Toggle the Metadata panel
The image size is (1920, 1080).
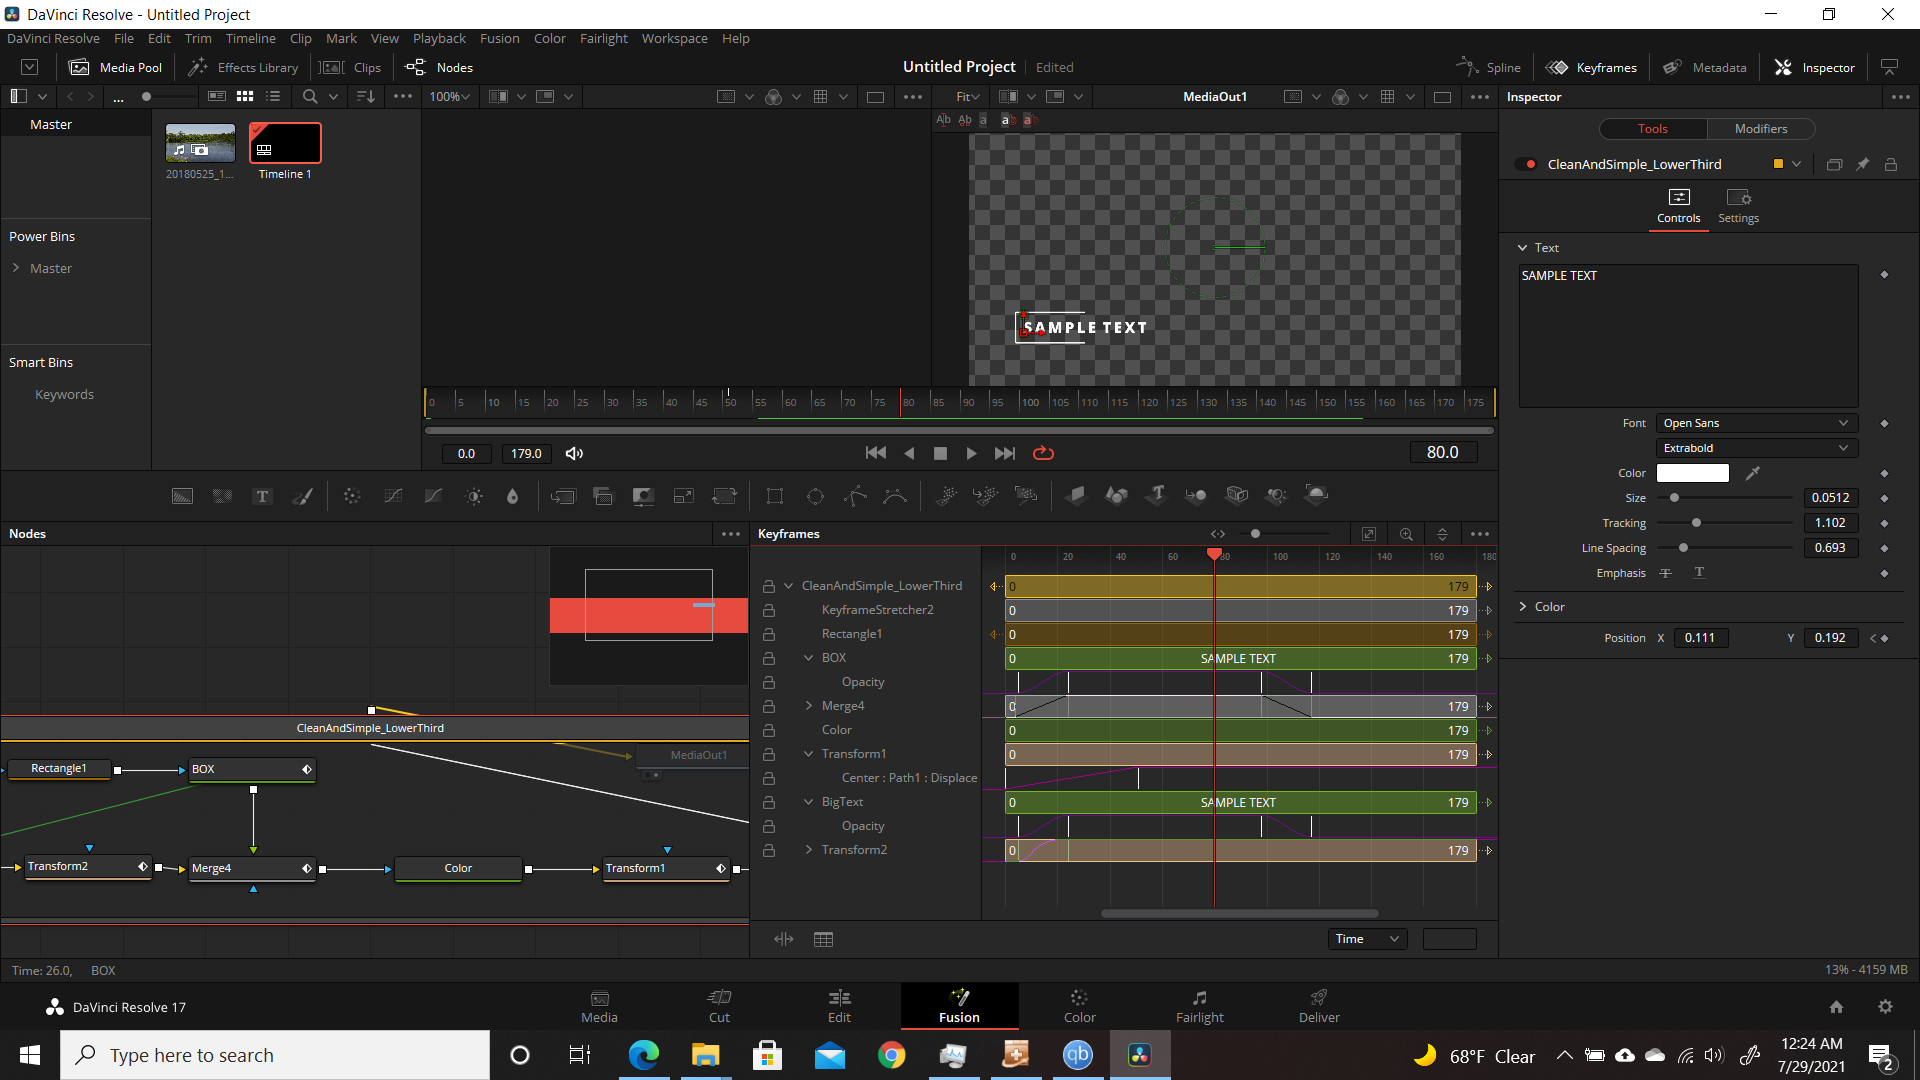(x=1704, y=67)
